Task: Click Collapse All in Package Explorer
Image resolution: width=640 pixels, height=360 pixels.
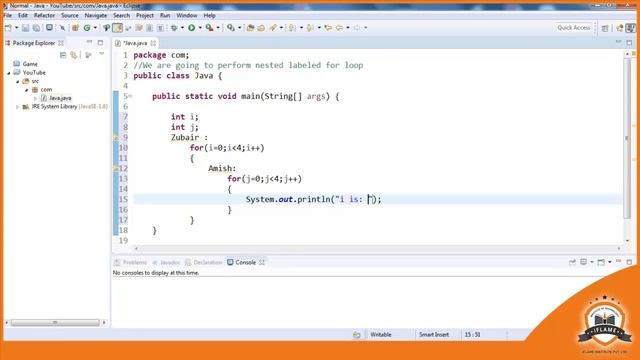Action: click(63, 55)
